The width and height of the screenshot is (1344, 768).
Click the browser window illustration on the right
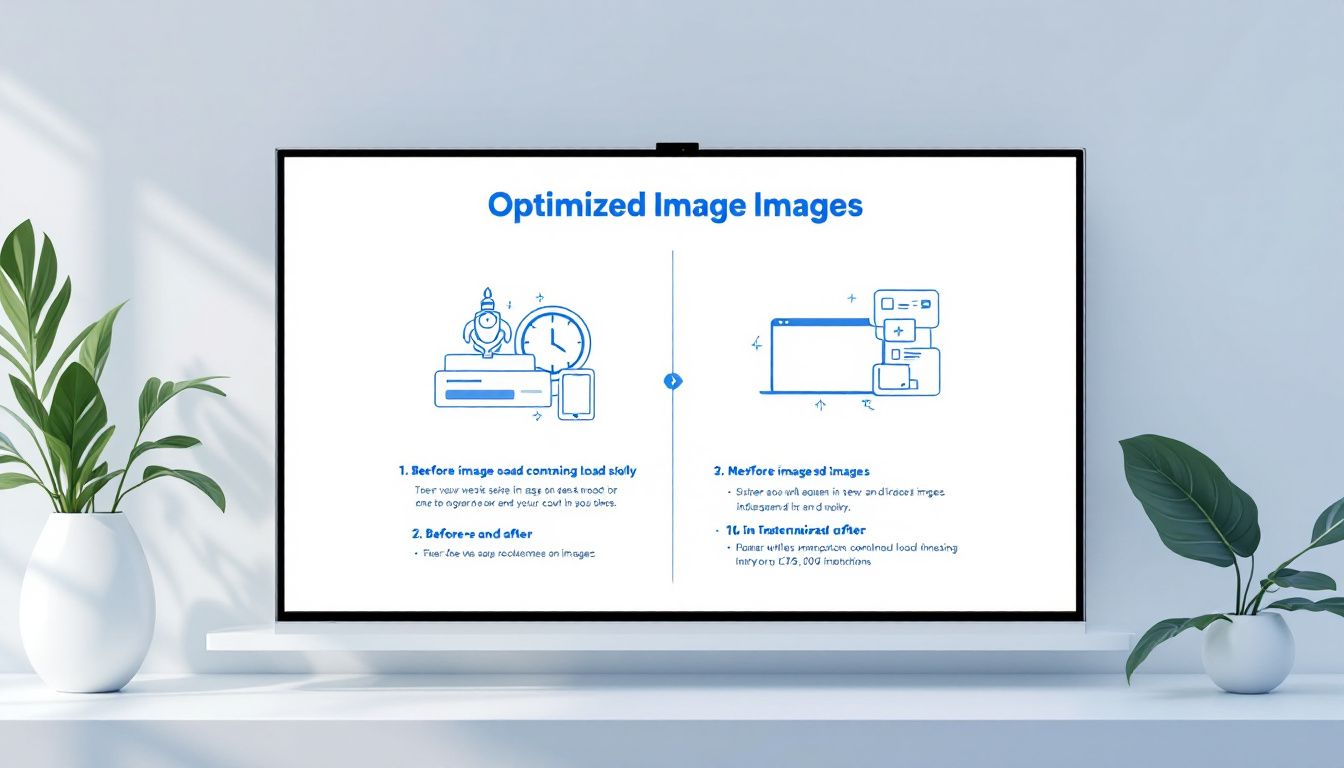[x=820, y=356]
